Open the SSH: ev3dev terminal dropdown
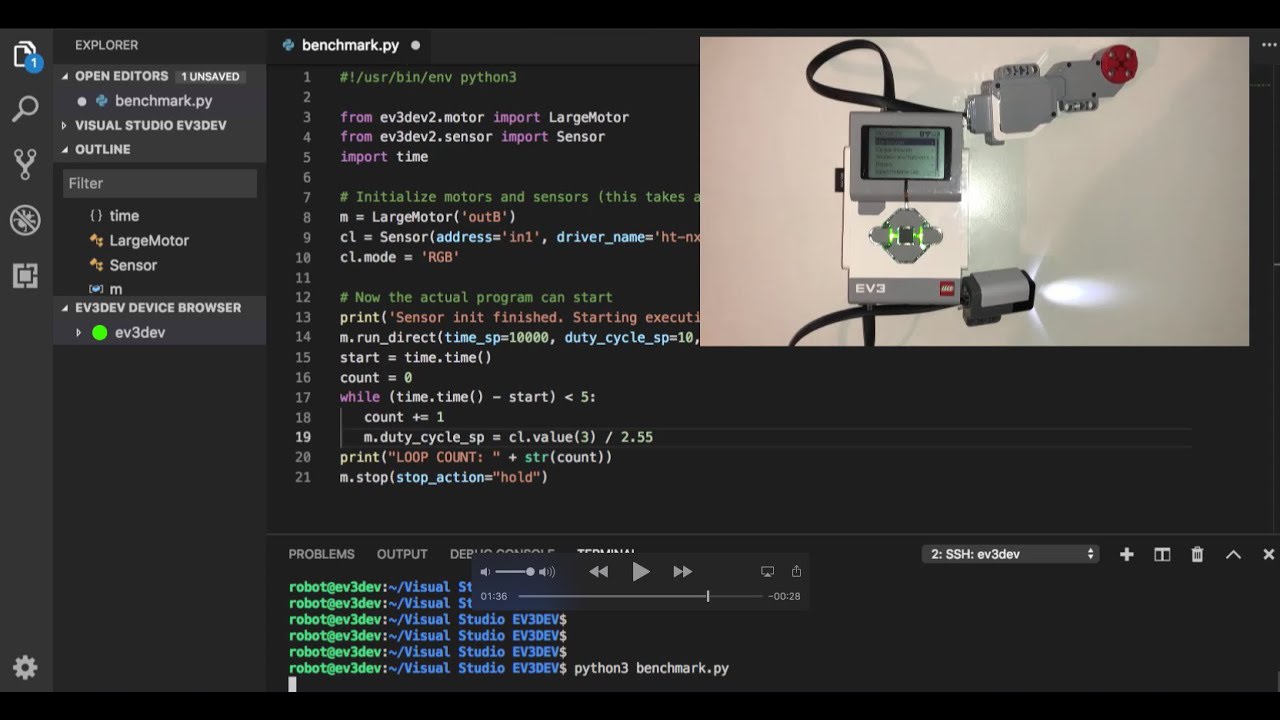1280x720 pixels. click(x=1010, y=554)
